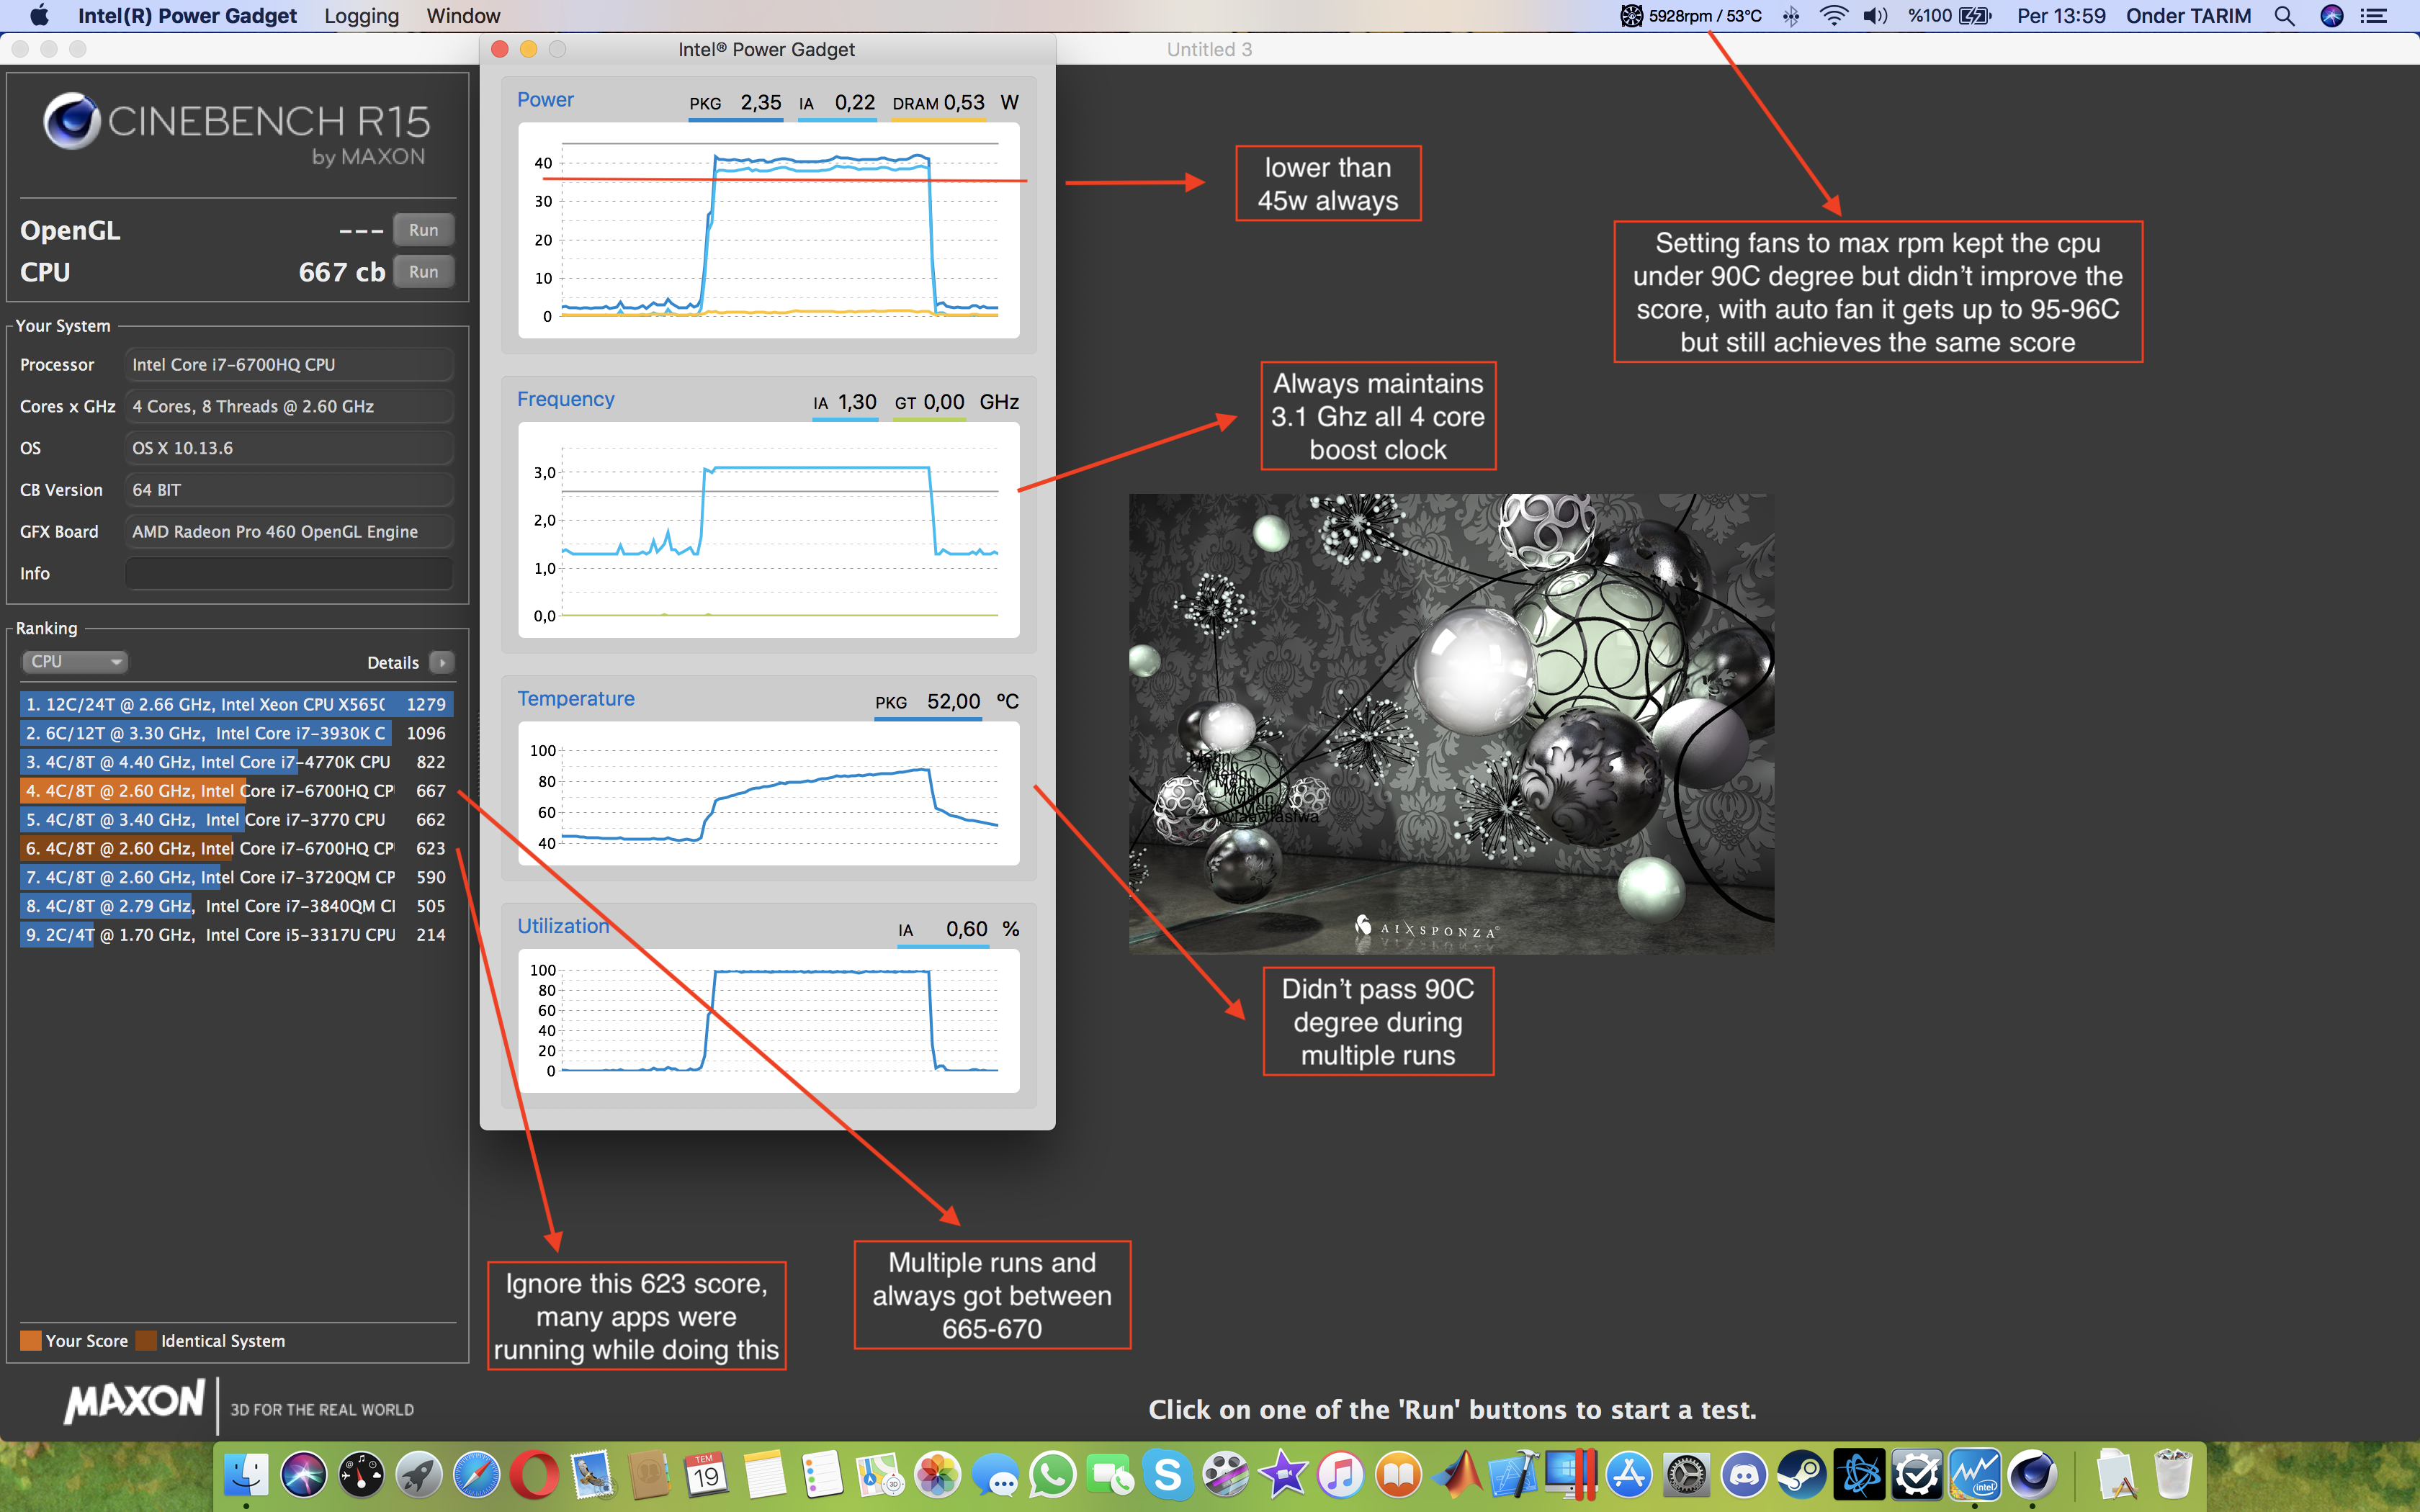Open the Window menu
Viewport: 2420px width, 1512px height.
click(463, 16)
